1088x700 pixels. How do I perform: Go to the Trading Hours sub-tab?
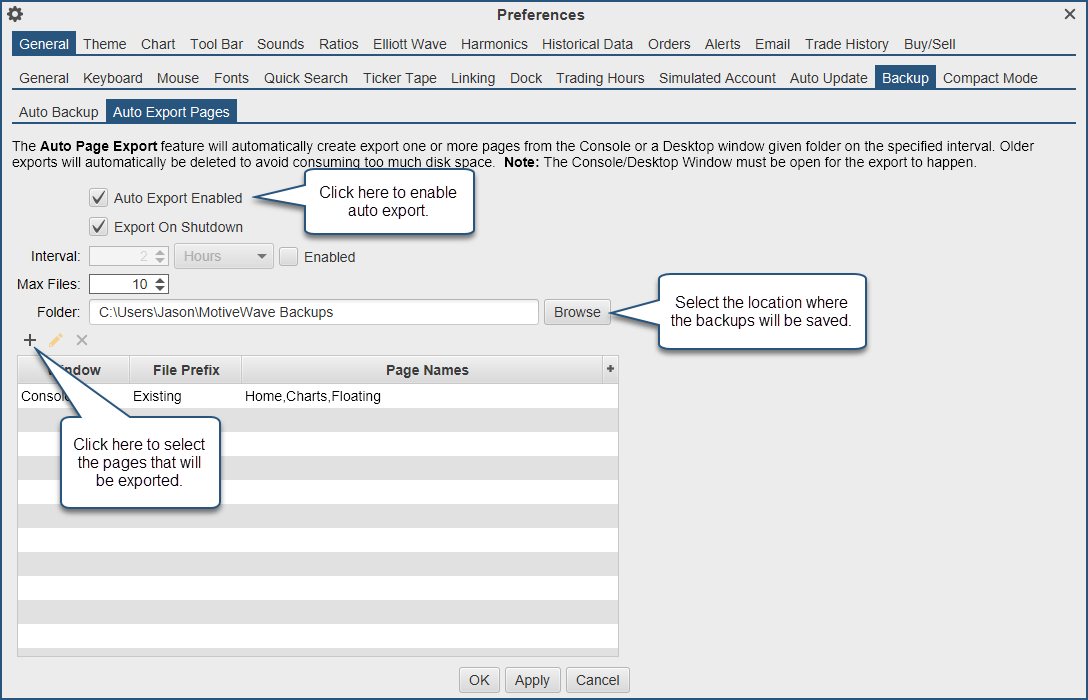(x=600, y=78)
